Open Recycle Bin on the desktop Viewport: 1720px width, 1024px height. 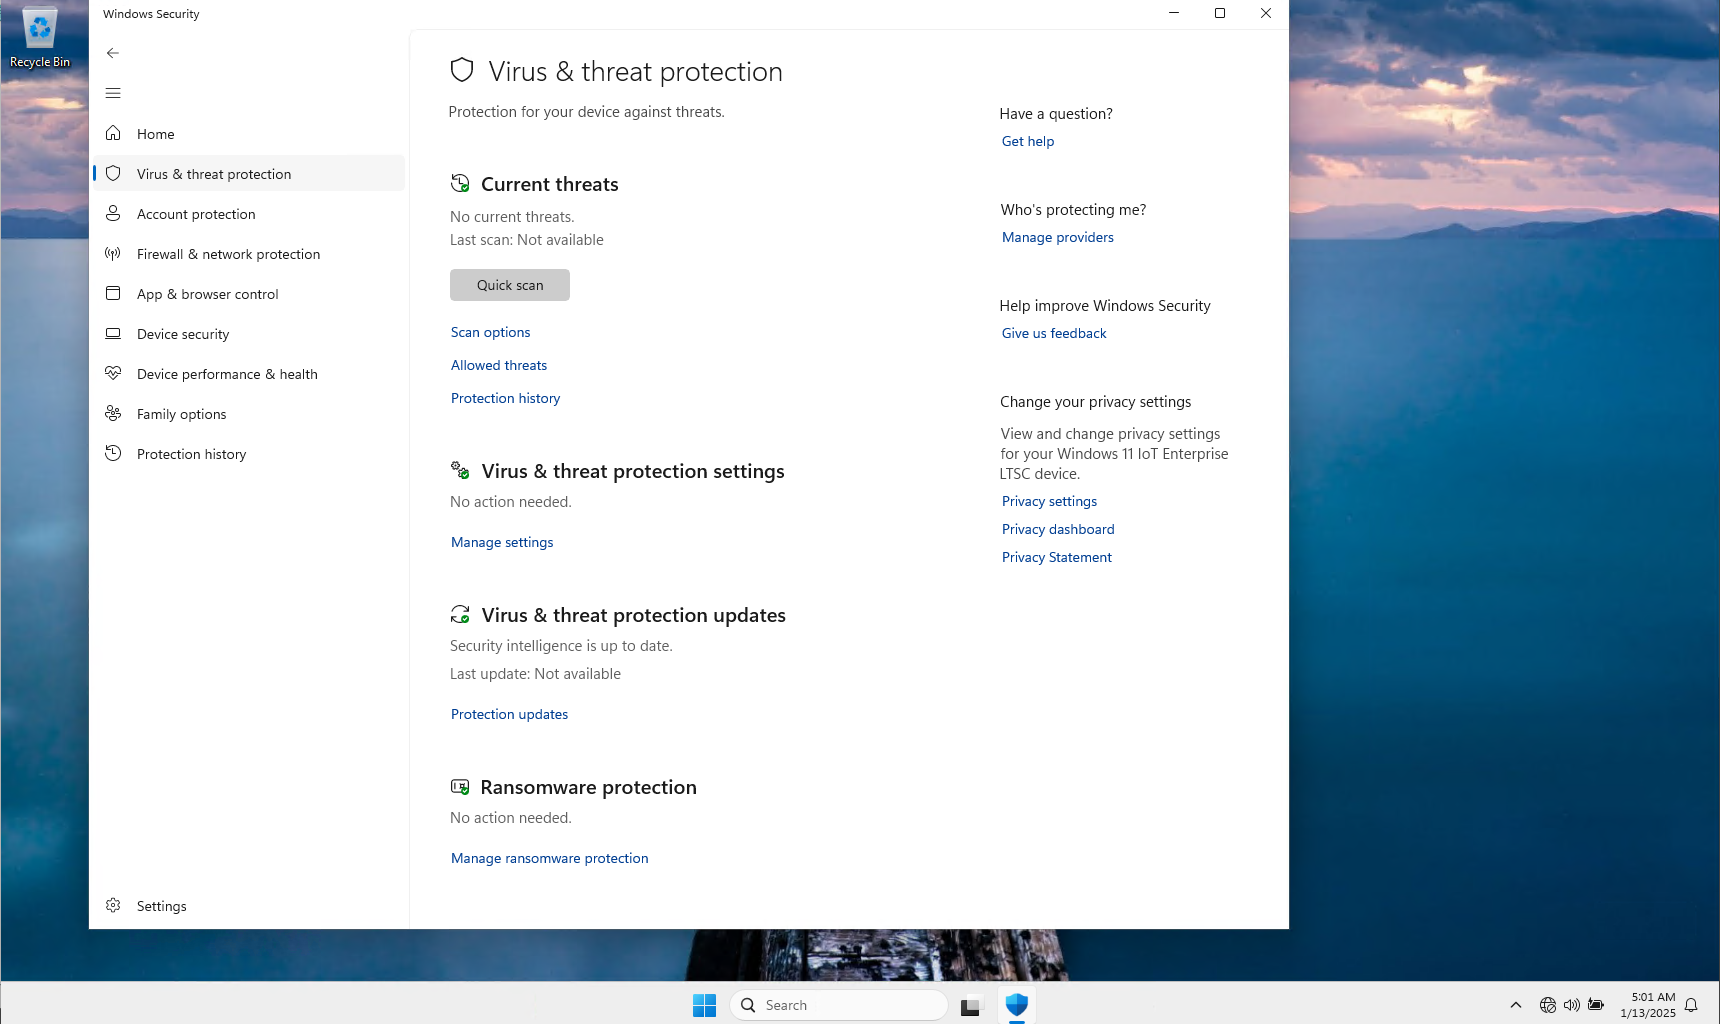[40, 38]
